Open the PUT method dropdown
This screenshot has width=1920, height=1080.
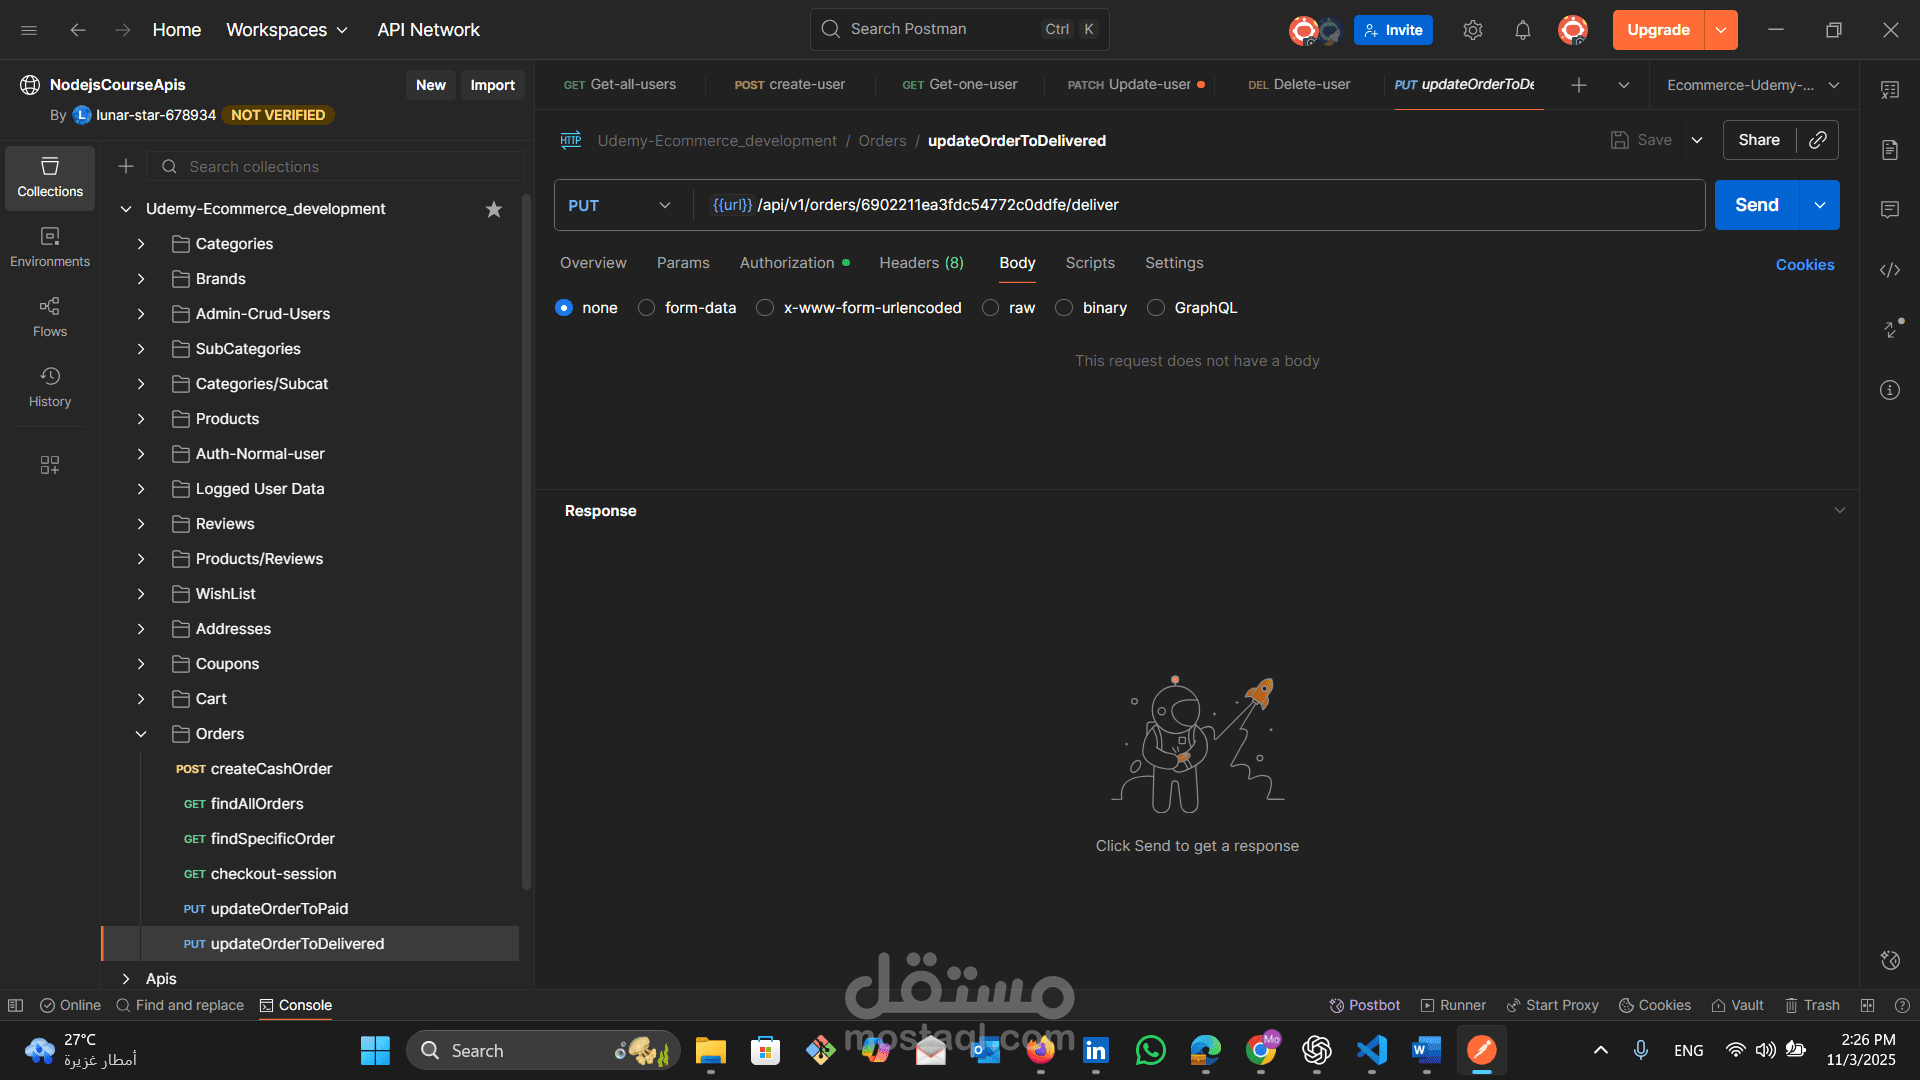(x=620, y=205)
